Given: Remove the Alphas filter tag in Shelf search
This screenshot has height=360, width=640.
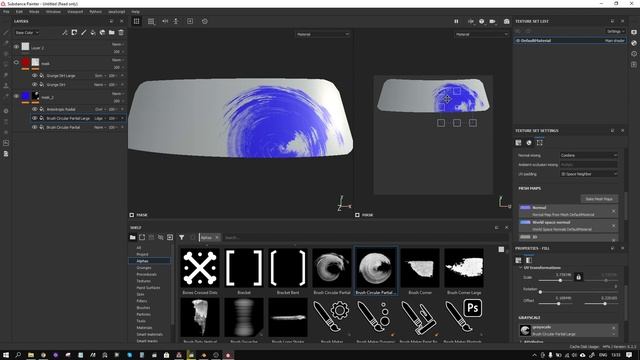Looking at the screenshot, I should pos(217,238).
